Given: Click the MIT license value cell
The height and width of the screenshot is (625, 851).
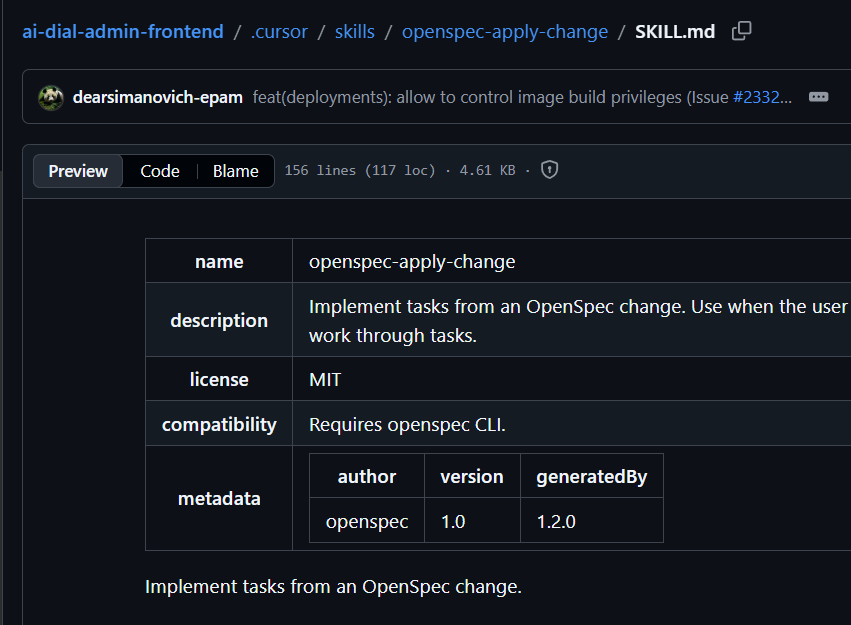Looking at the screenshot, I should (325, 379).
